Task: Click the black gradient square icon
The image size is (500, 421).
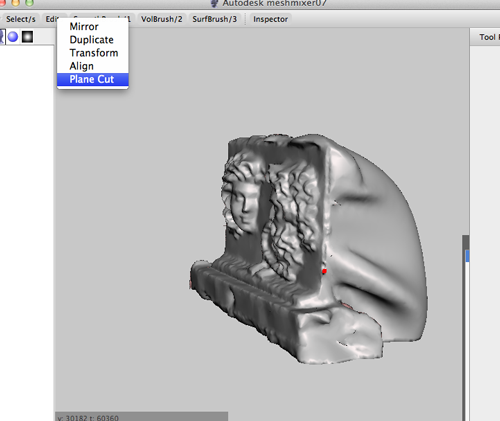Action: [x=27, y=37]
